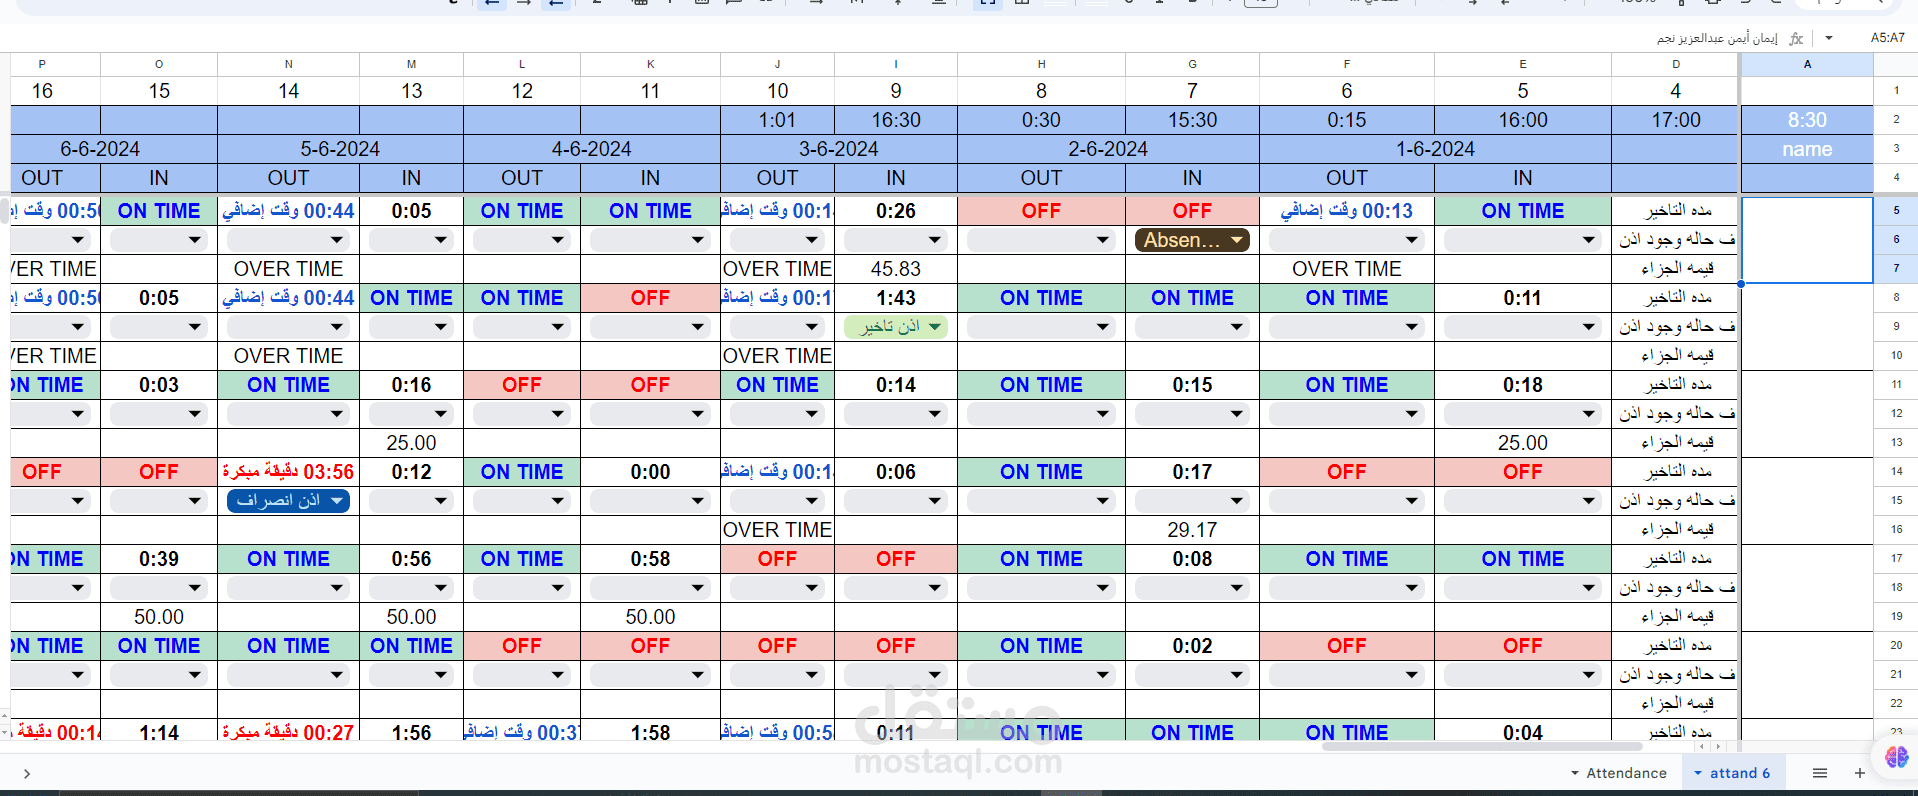Click the 3-6-2024 date header
1918x796 pixels.
(x=838, y=149)
